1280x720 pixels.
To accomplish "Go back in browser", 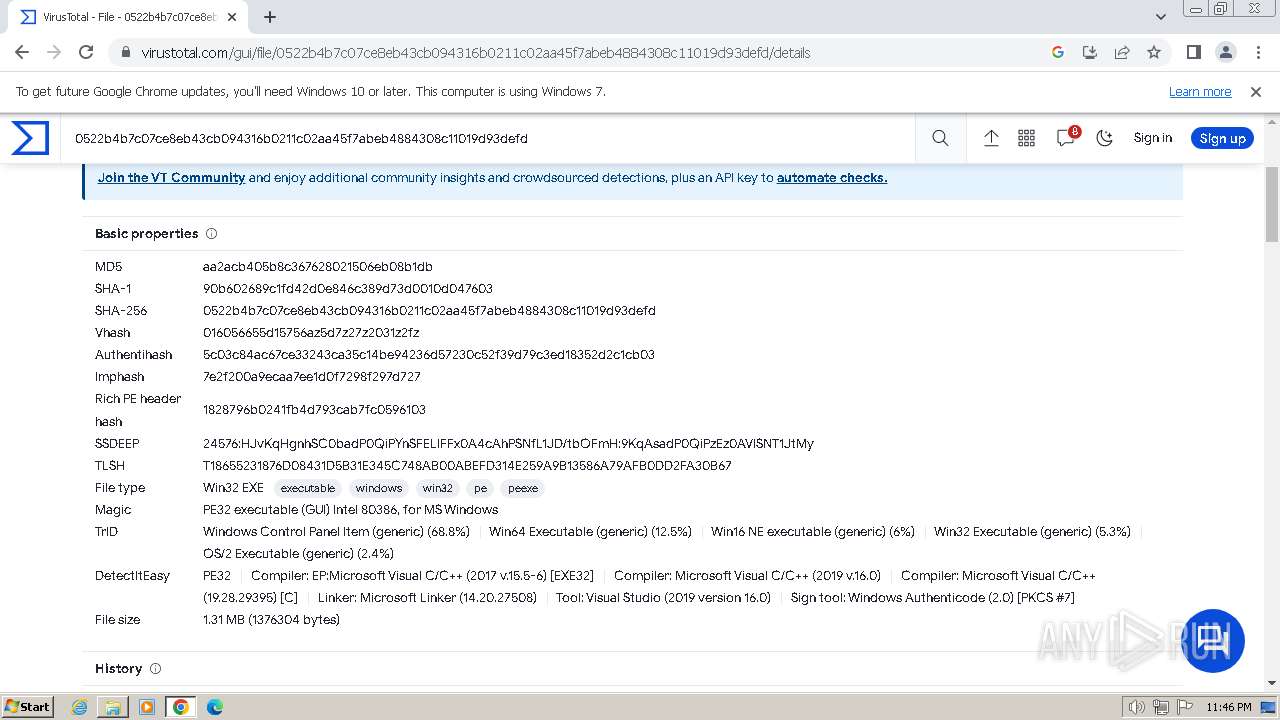I will pyautogui.click(x=22, y=52).
